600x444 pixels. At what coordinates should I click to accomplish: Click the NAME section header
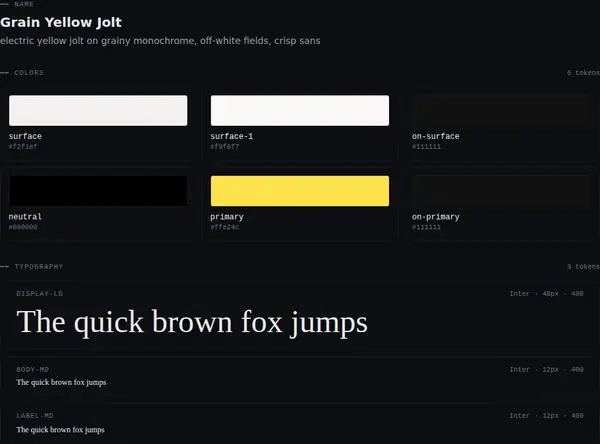tap(24, 4)
